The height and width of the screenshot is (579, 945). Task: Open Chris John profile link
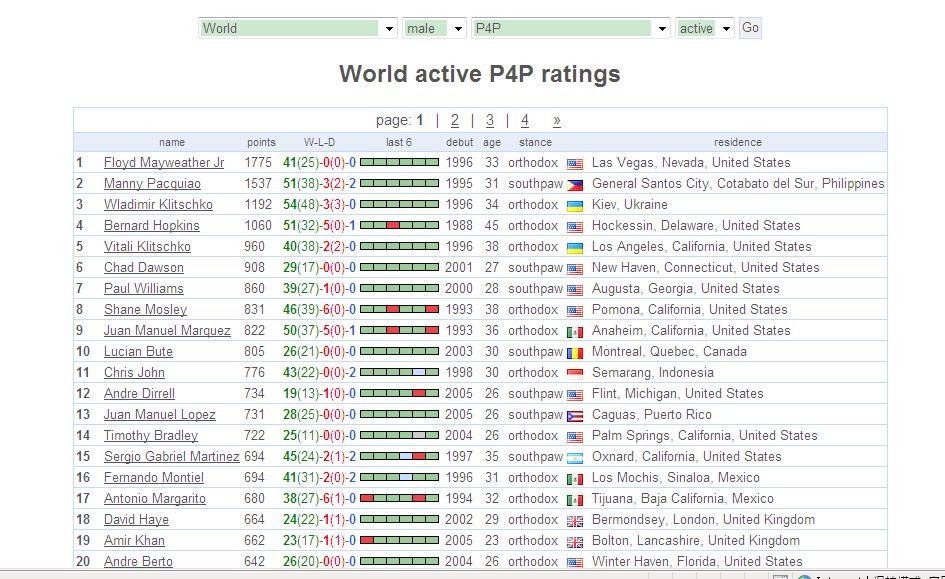(134, 373)
